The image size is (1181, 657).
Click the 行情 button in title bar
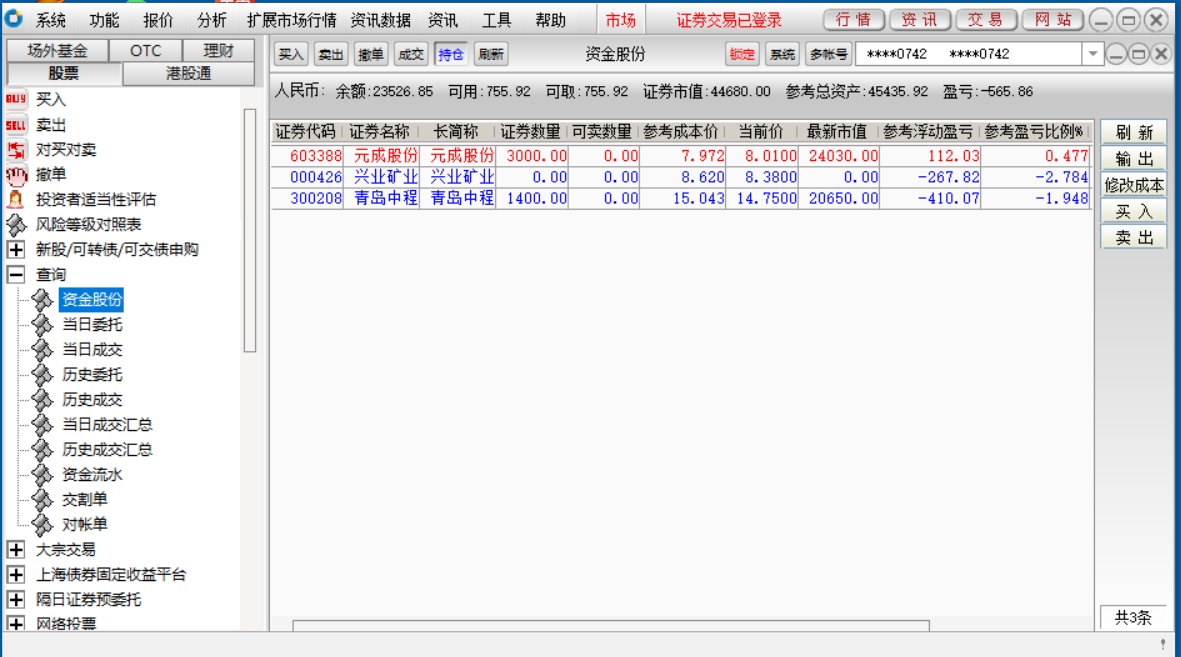click(x=853, y=20)
